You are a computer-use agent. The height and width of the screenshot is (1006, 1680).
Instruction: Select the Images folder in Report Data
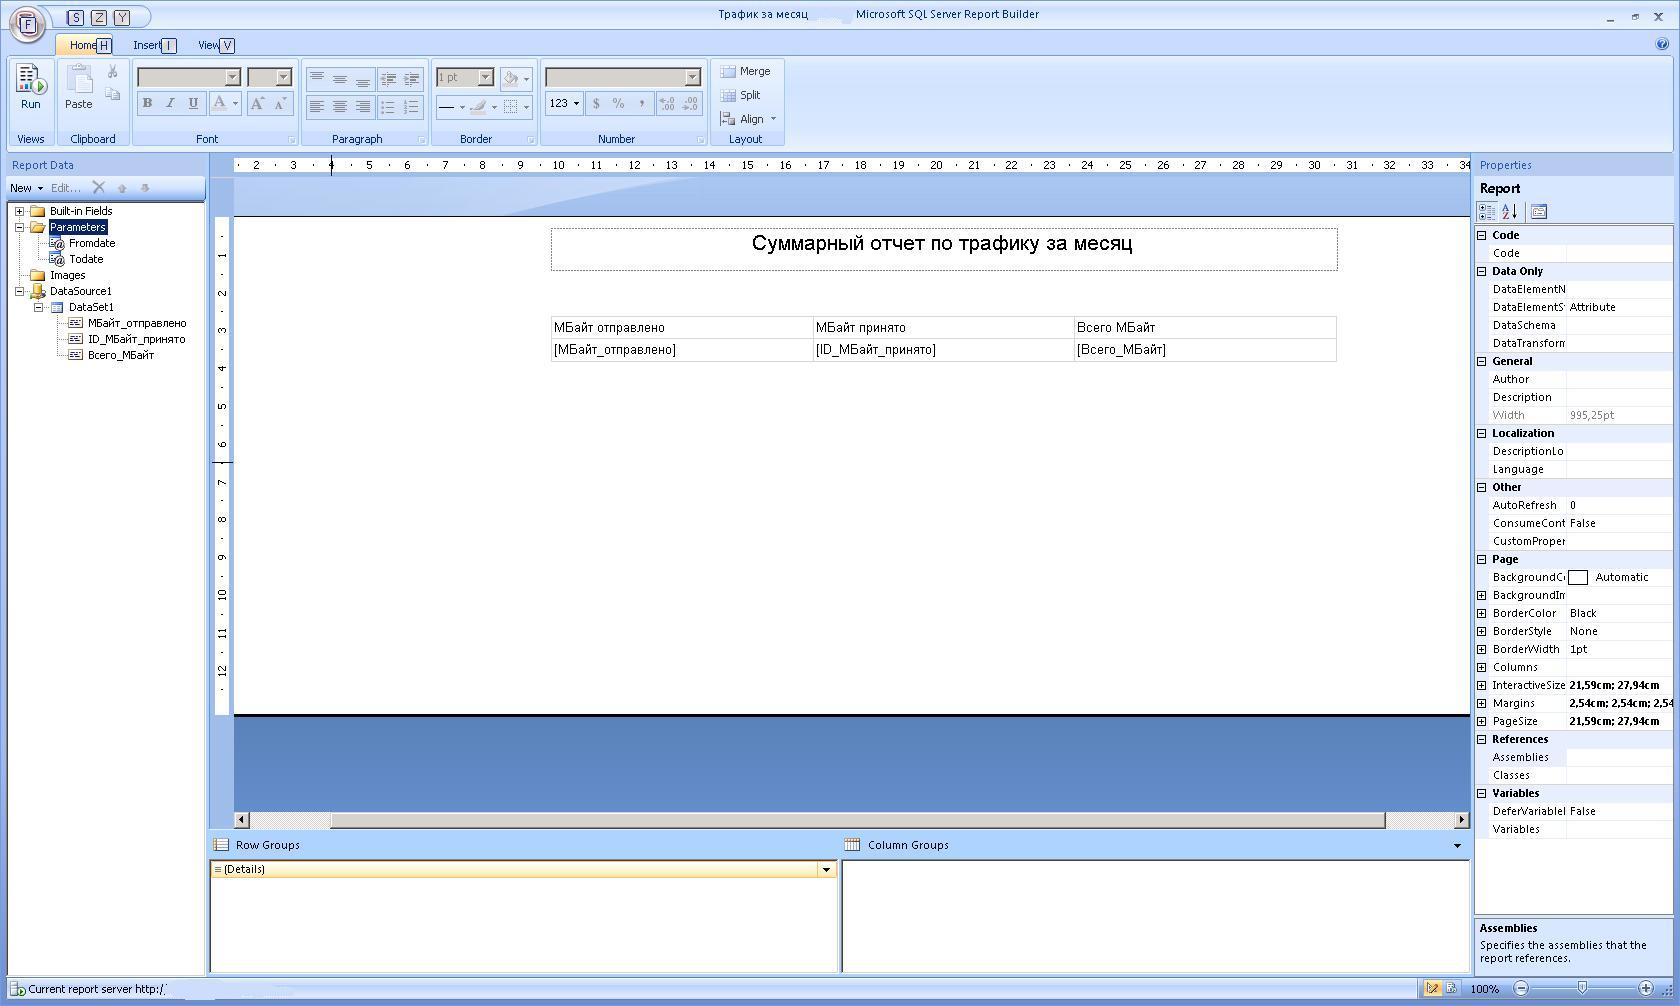[x=67, y=275]
